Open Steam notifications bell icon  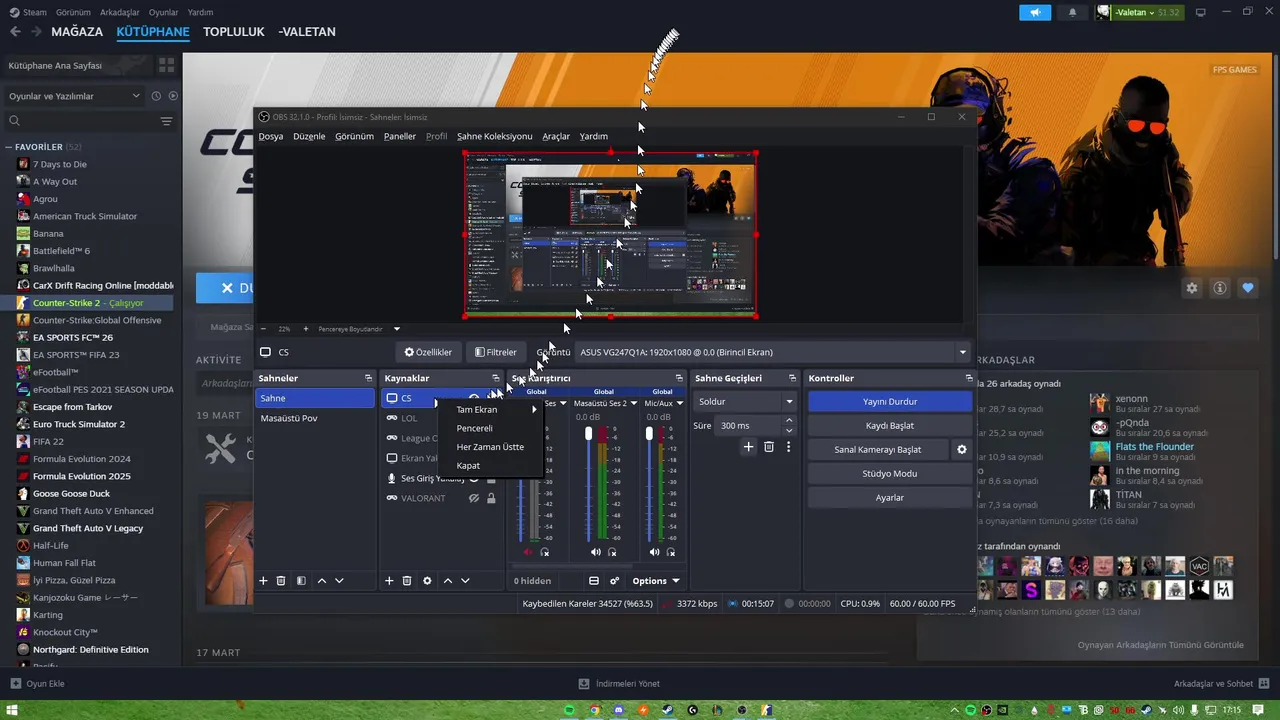click(x=1073, y=12)
